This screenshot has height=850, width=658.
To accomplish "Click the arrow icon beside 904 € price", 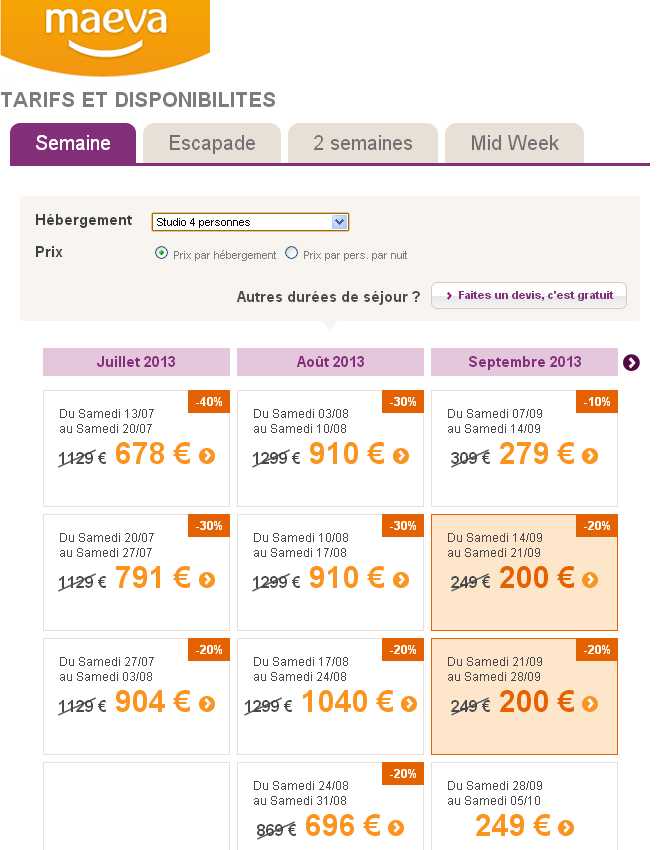I will pyautogui.click(x=207, y=704).
